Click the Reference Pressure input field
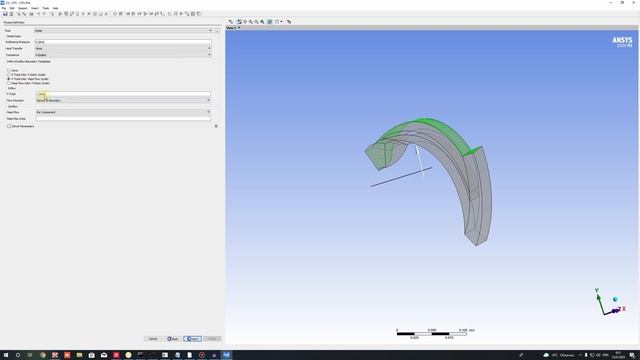640x360 pixels. (123, 42)
